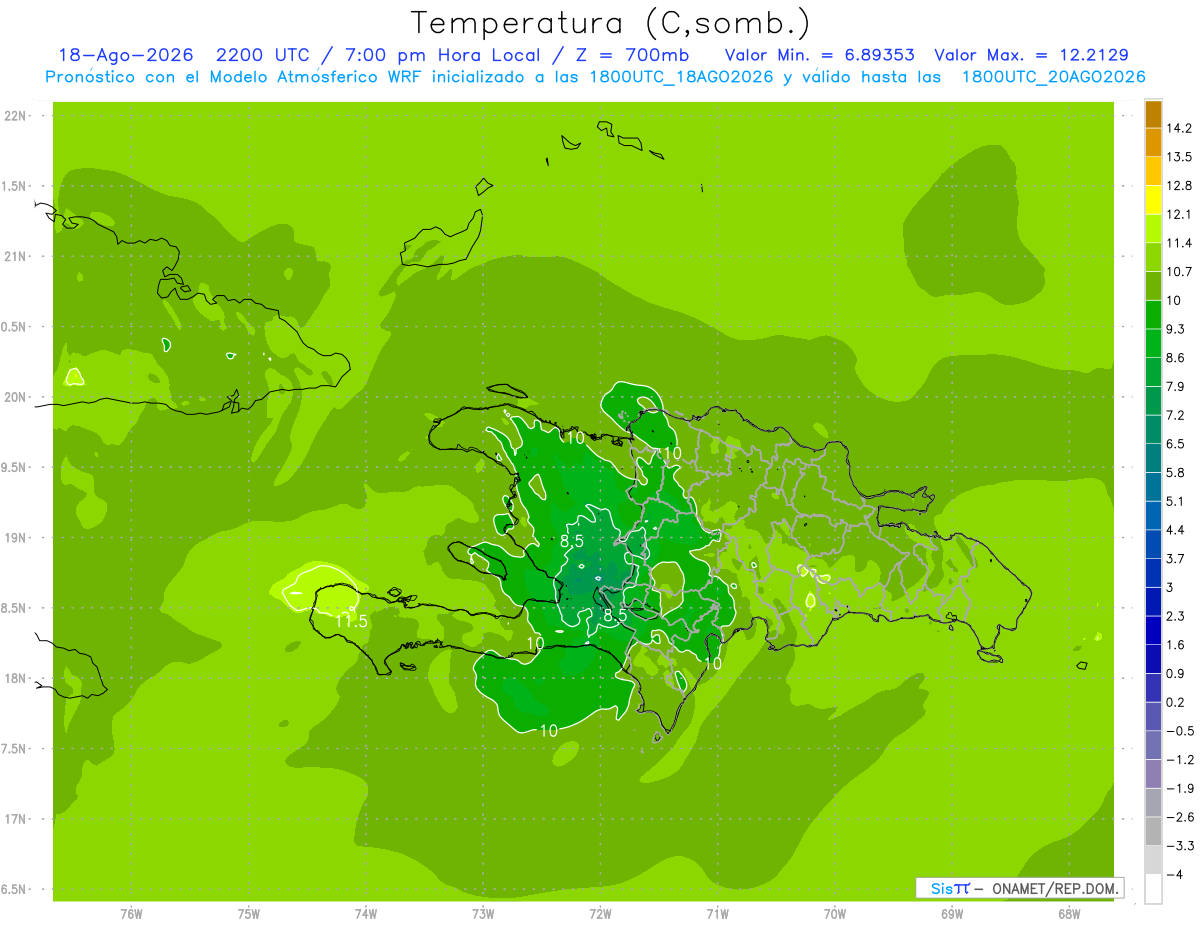Click the '14.2' color scale label

pyautogui.click(x=1178, y=128)
